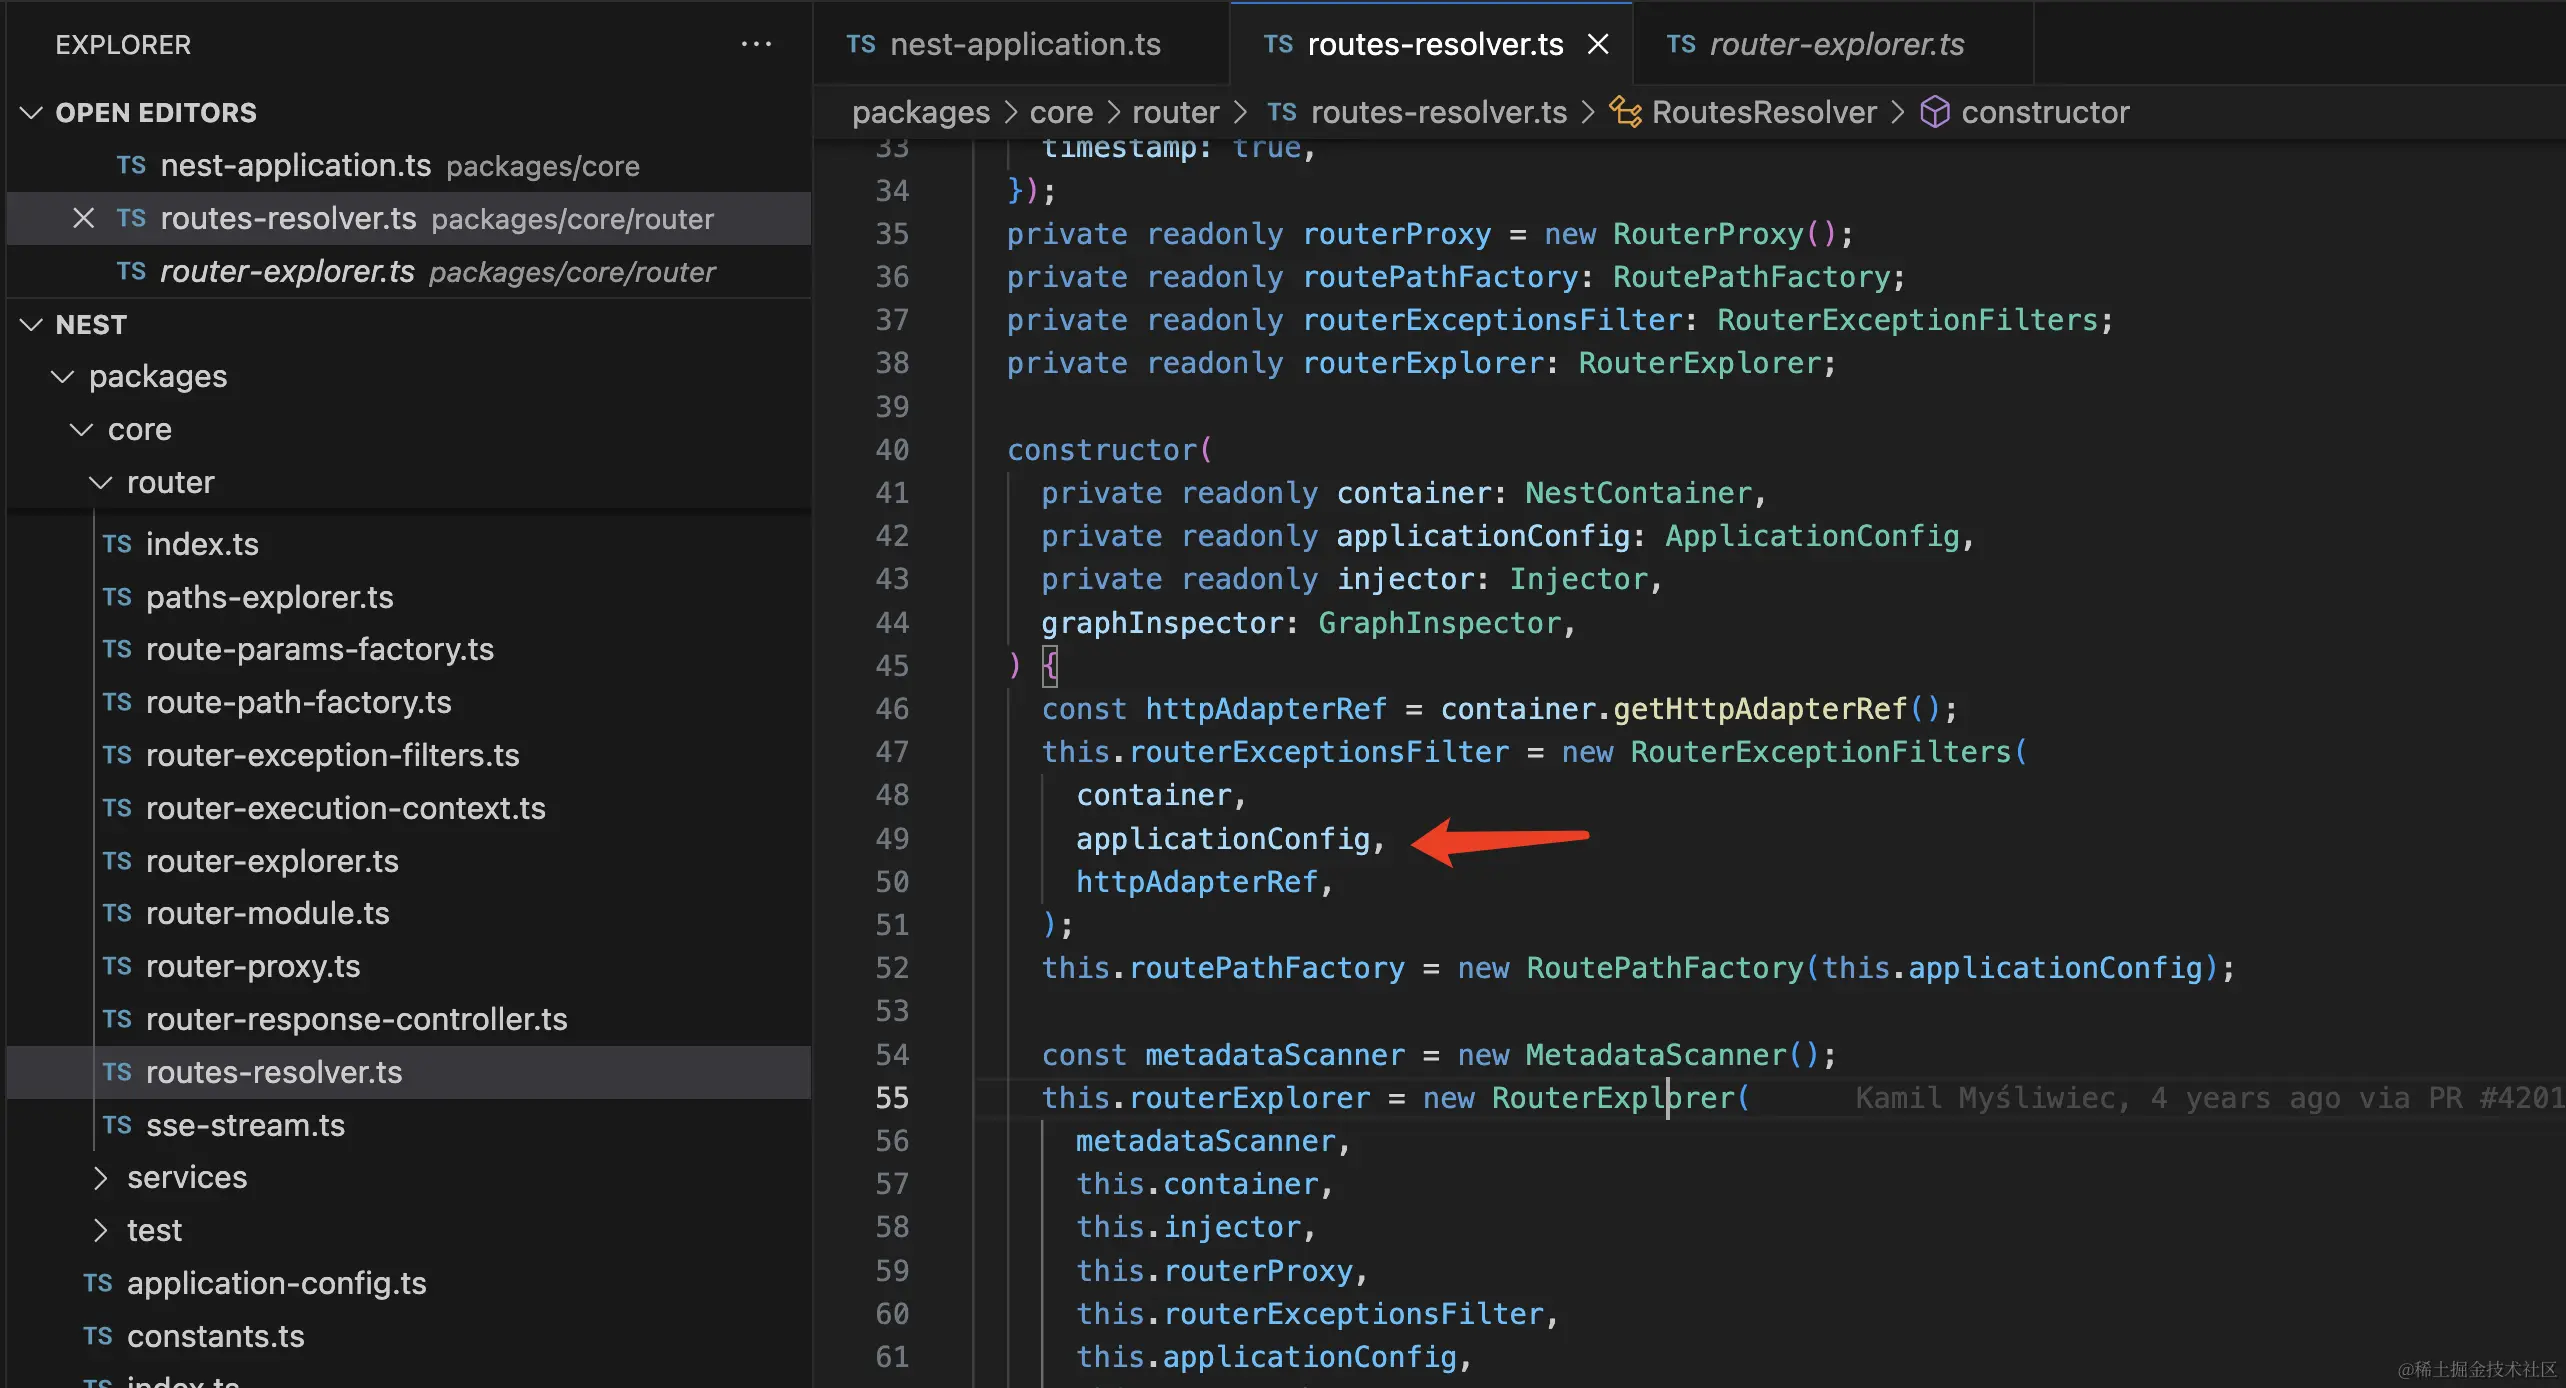Screen dimensions: 2566x1388
Task: Click TS icon beside index.ts in router folder
Action: (x=117, y=544)
